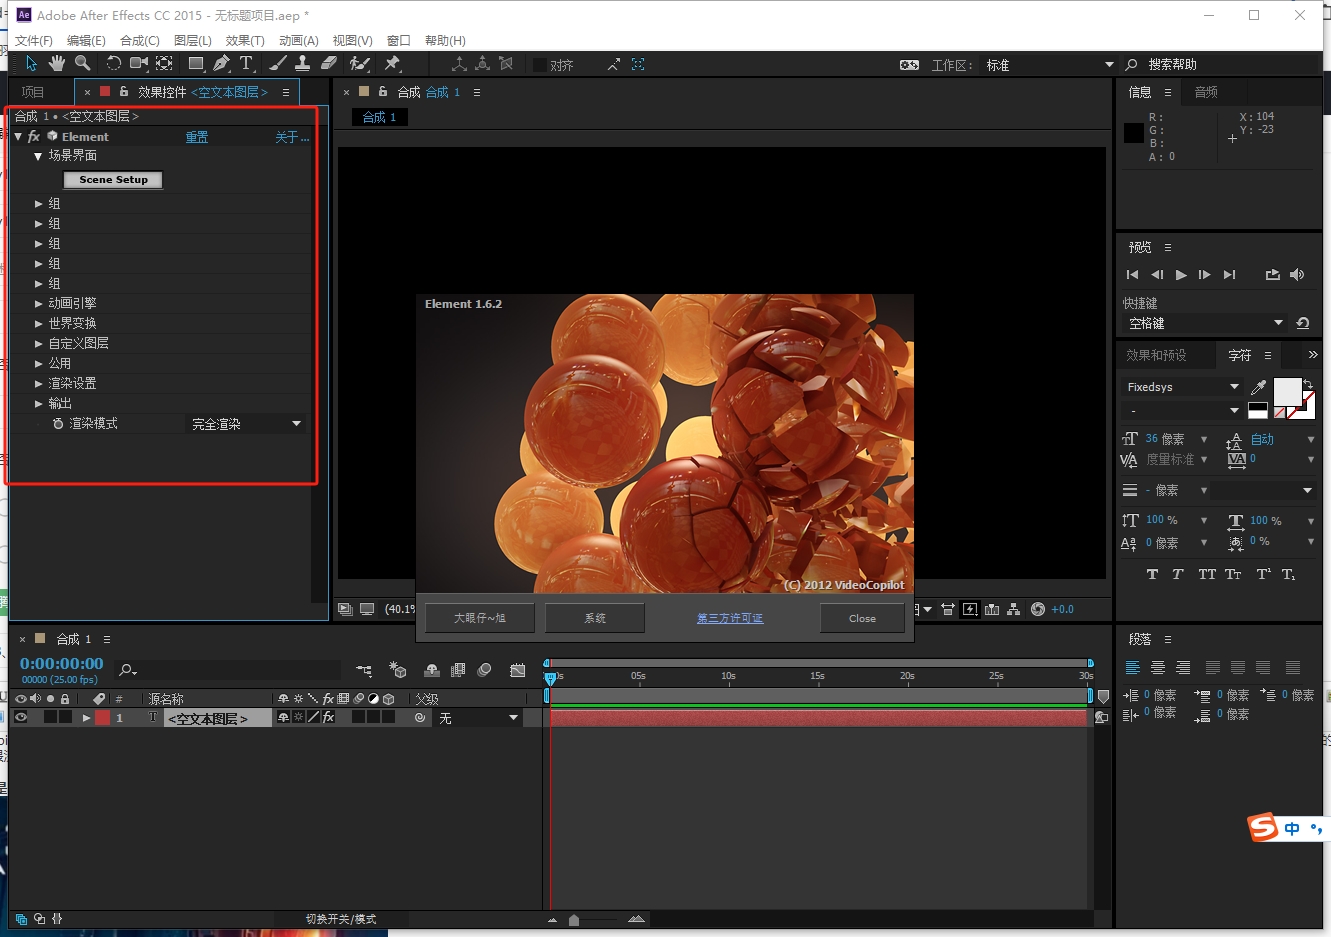Viewport: 1331px width, 937px height.
Task: Select the Roto Brush tool
Action: pyautogui.click(x=360, y=64)
